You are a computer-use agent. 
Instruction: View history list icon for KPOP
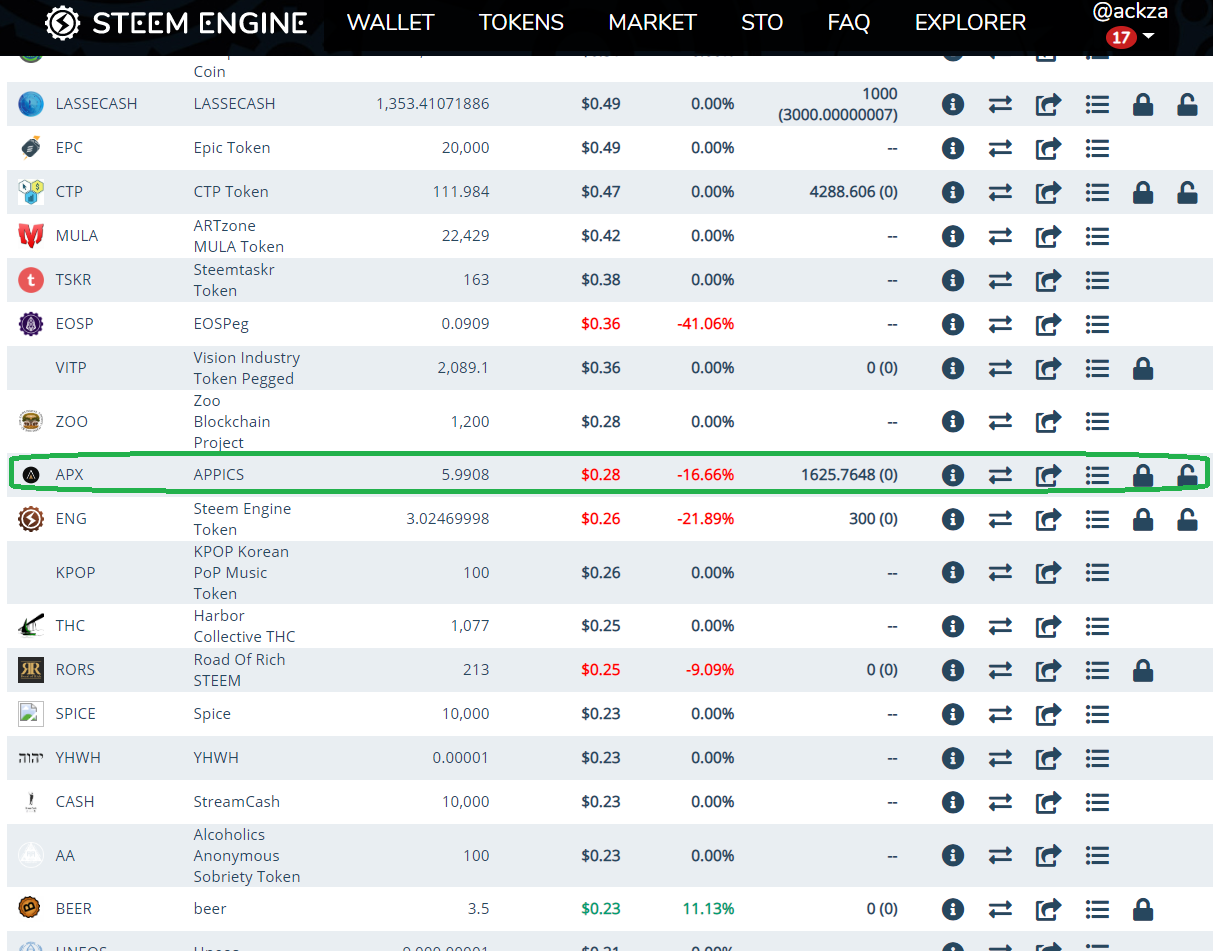pos(1097,573)
